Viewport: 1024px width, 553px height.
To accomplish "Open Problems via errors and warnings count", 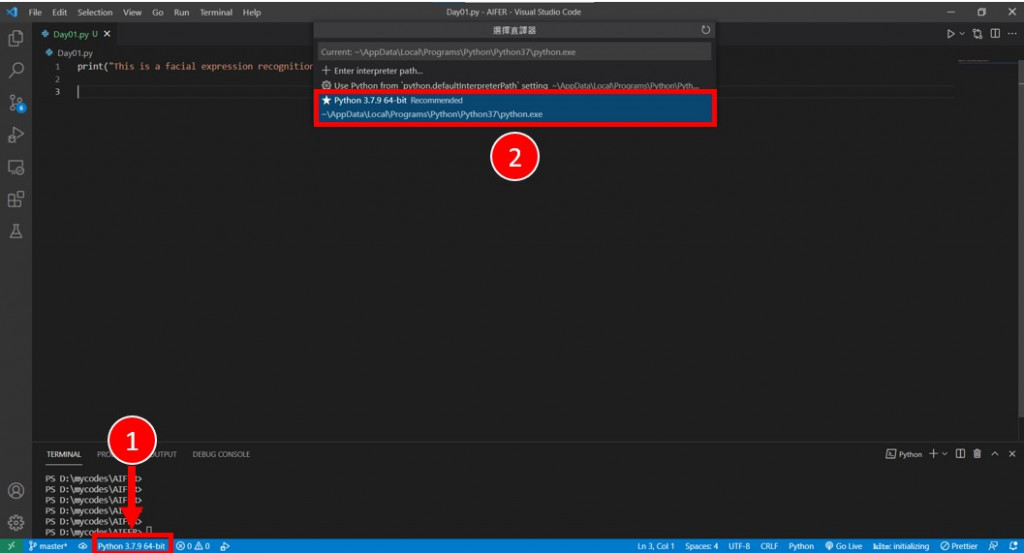I will click(x=193, y=546).
